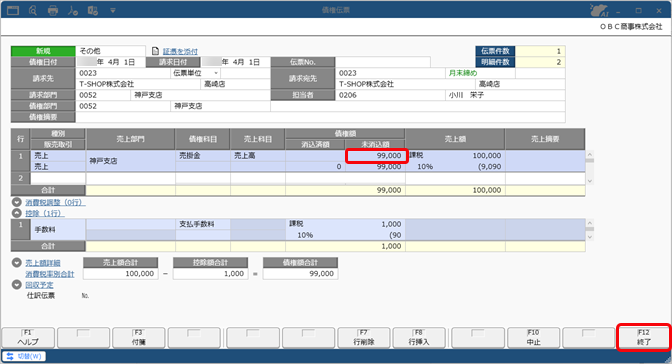Expand the 回収予定 chevron
This screenshot has width=672, height=364.
(17, 284)
